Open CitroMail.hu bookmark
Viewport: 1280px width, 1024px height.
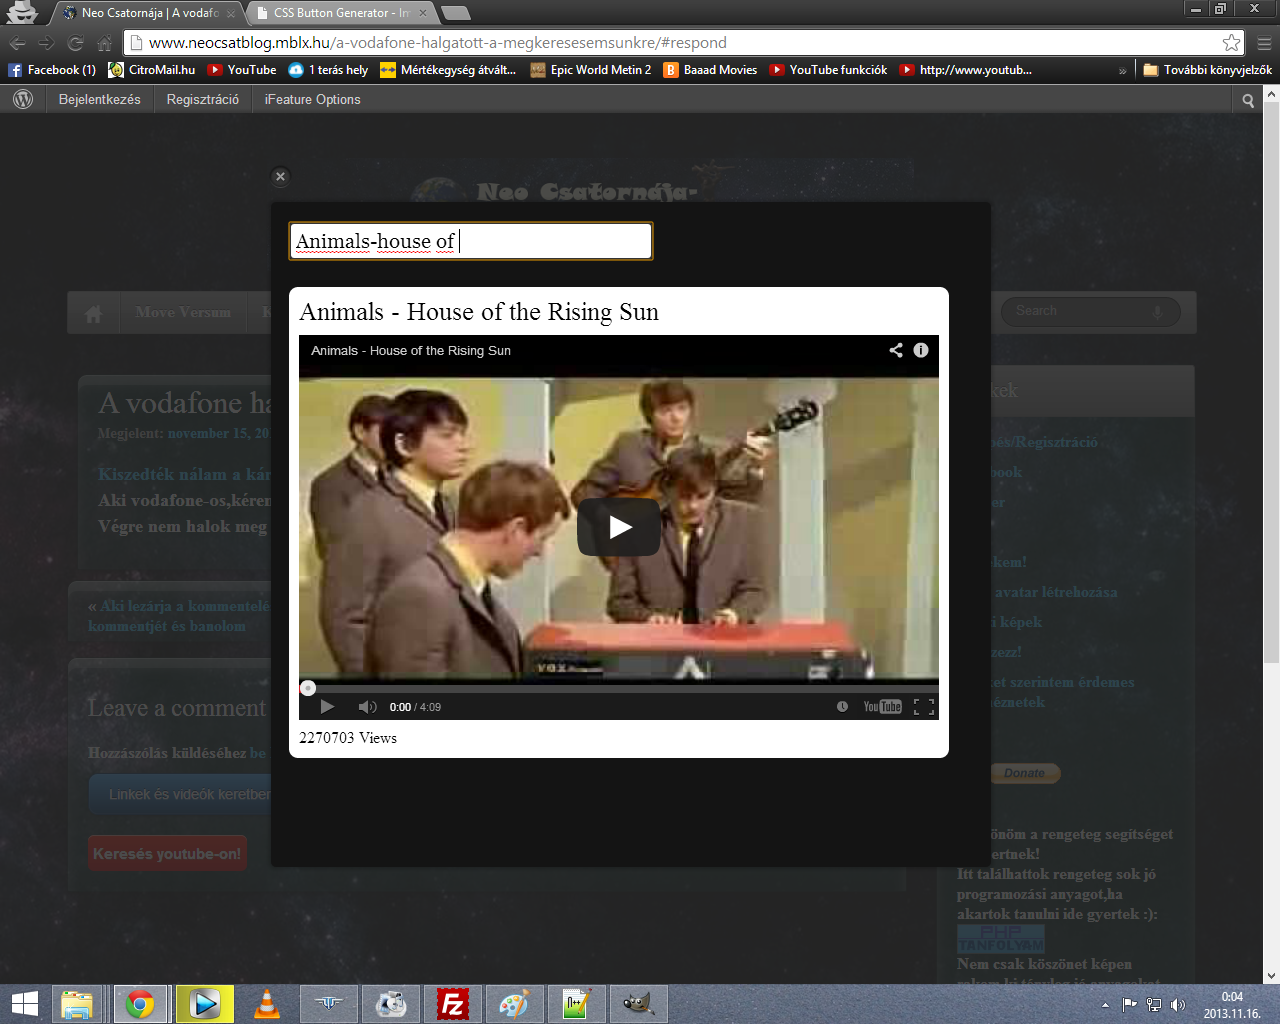coord(152,70)
